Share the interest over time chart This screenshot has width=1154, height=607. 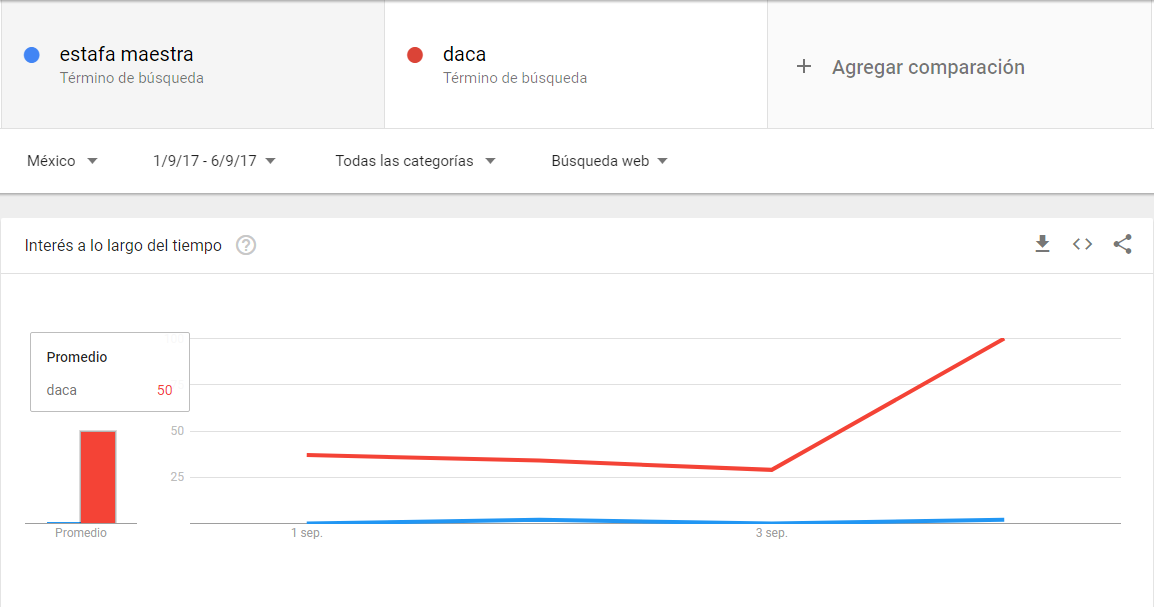pyautogui.click(x=1122, y=244)
